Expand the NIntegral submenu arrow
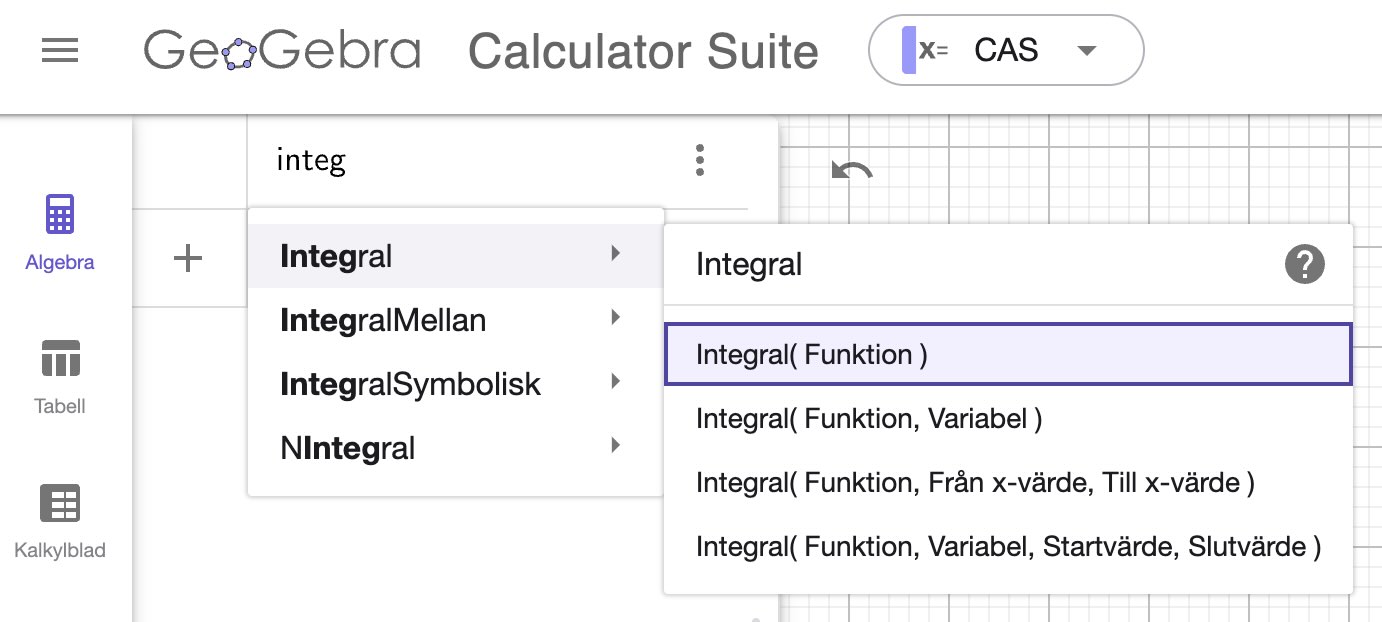This screenshot has width=1382, height=622. click(615, 448)
